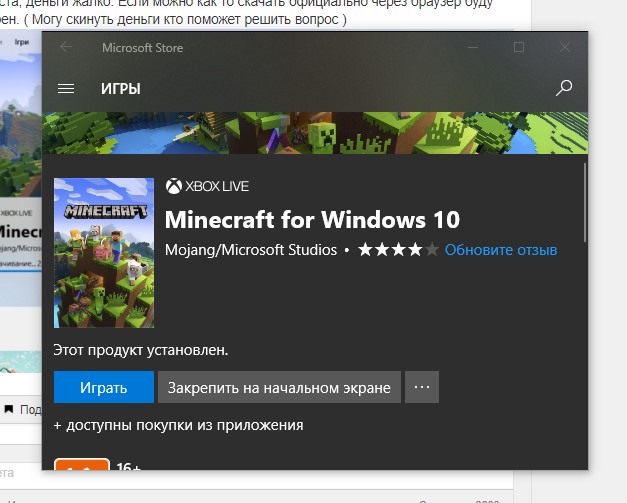Screen dimensions: 627x503
Task: Launch the game with Играть button
Action: coord(104,387)
